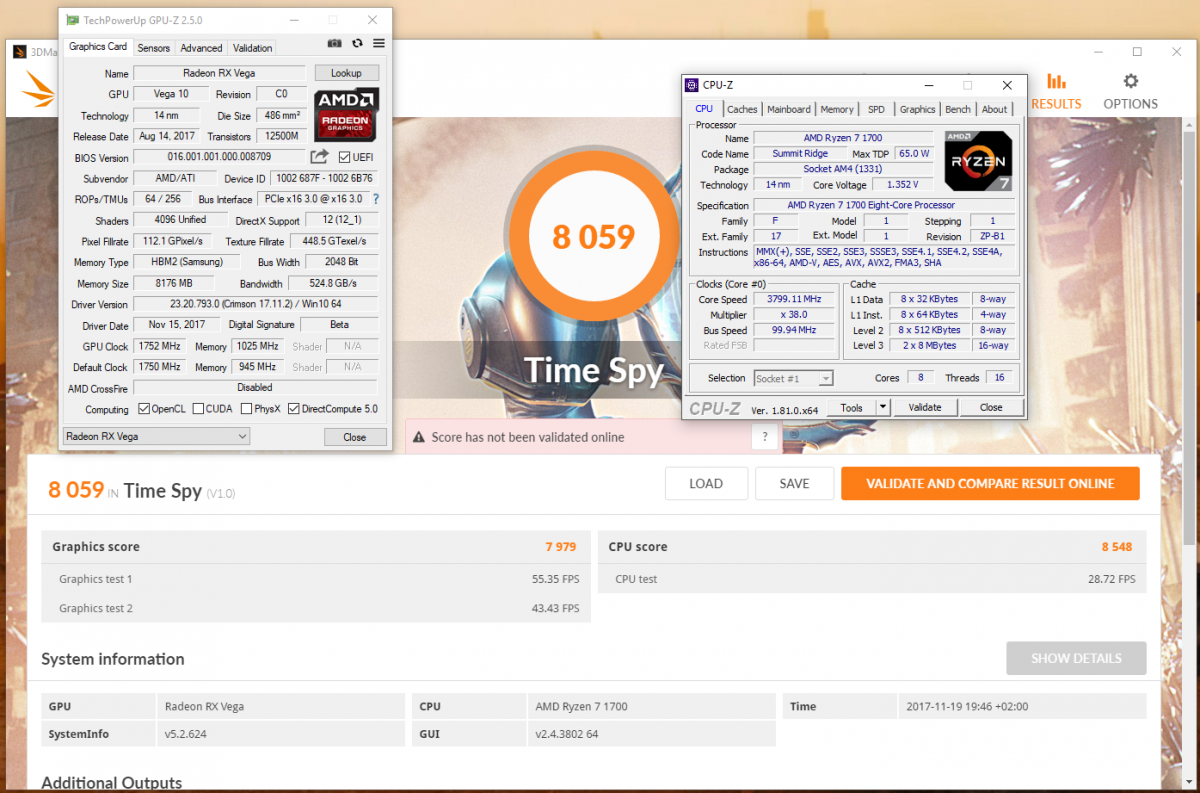Click the AMD Radeon Graphics logo in GPU-Z

tap(346, 114)
